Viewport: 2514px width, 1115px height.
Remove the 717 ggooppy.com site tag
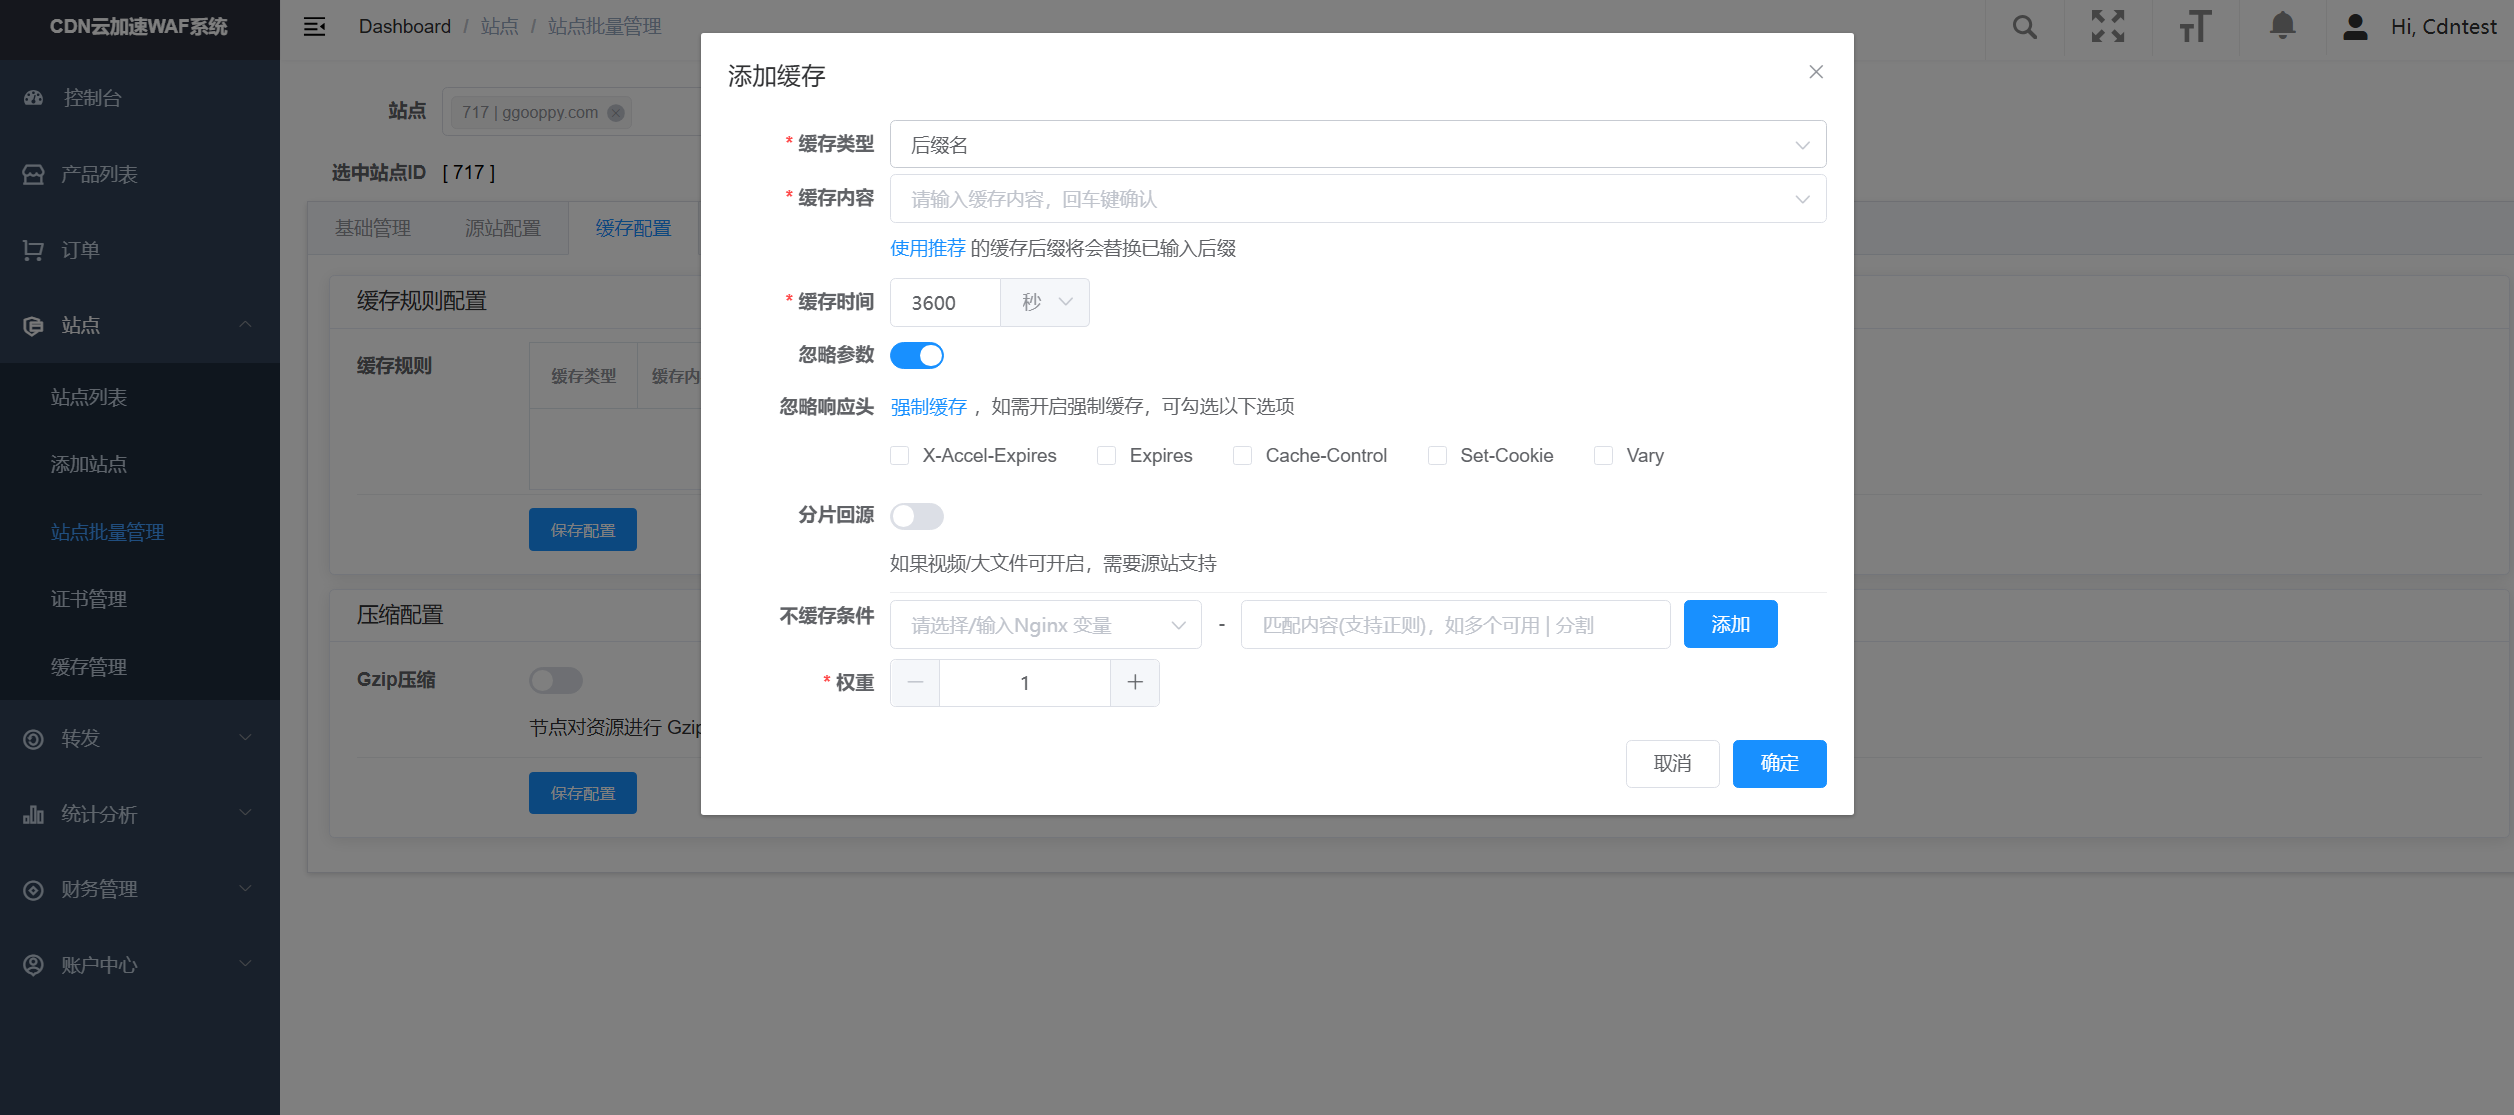[x=617, y=113]
